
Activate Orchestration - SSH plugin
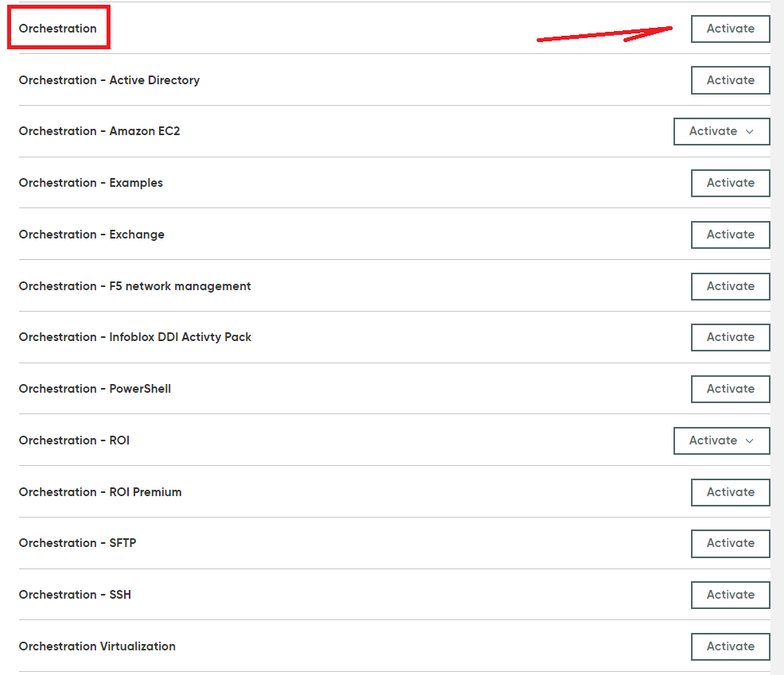[x=730, y=595]
